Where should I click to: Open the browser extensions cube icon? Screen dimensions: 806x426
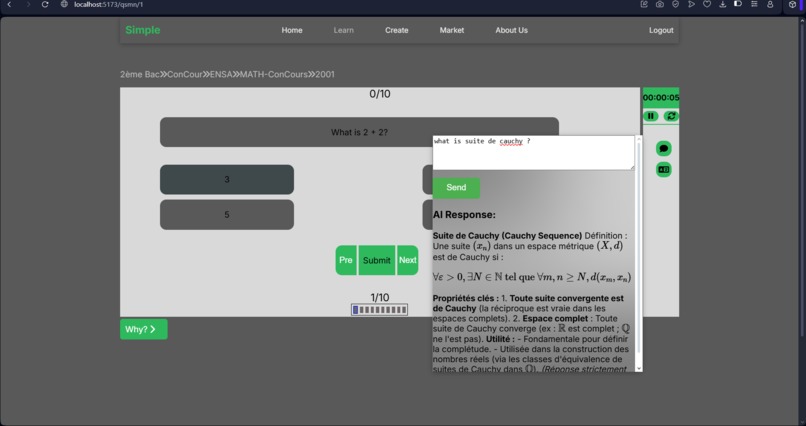click(x=792, y=5)
